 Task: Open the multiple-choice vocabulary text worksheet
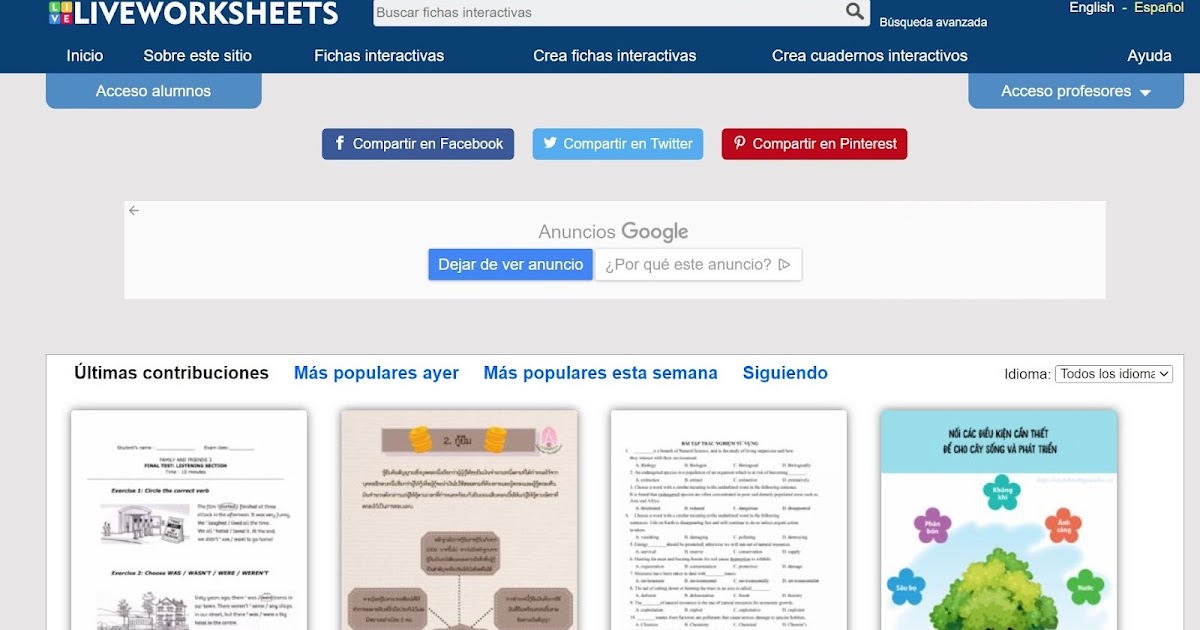pyautogui.click(x=729, y=520)
